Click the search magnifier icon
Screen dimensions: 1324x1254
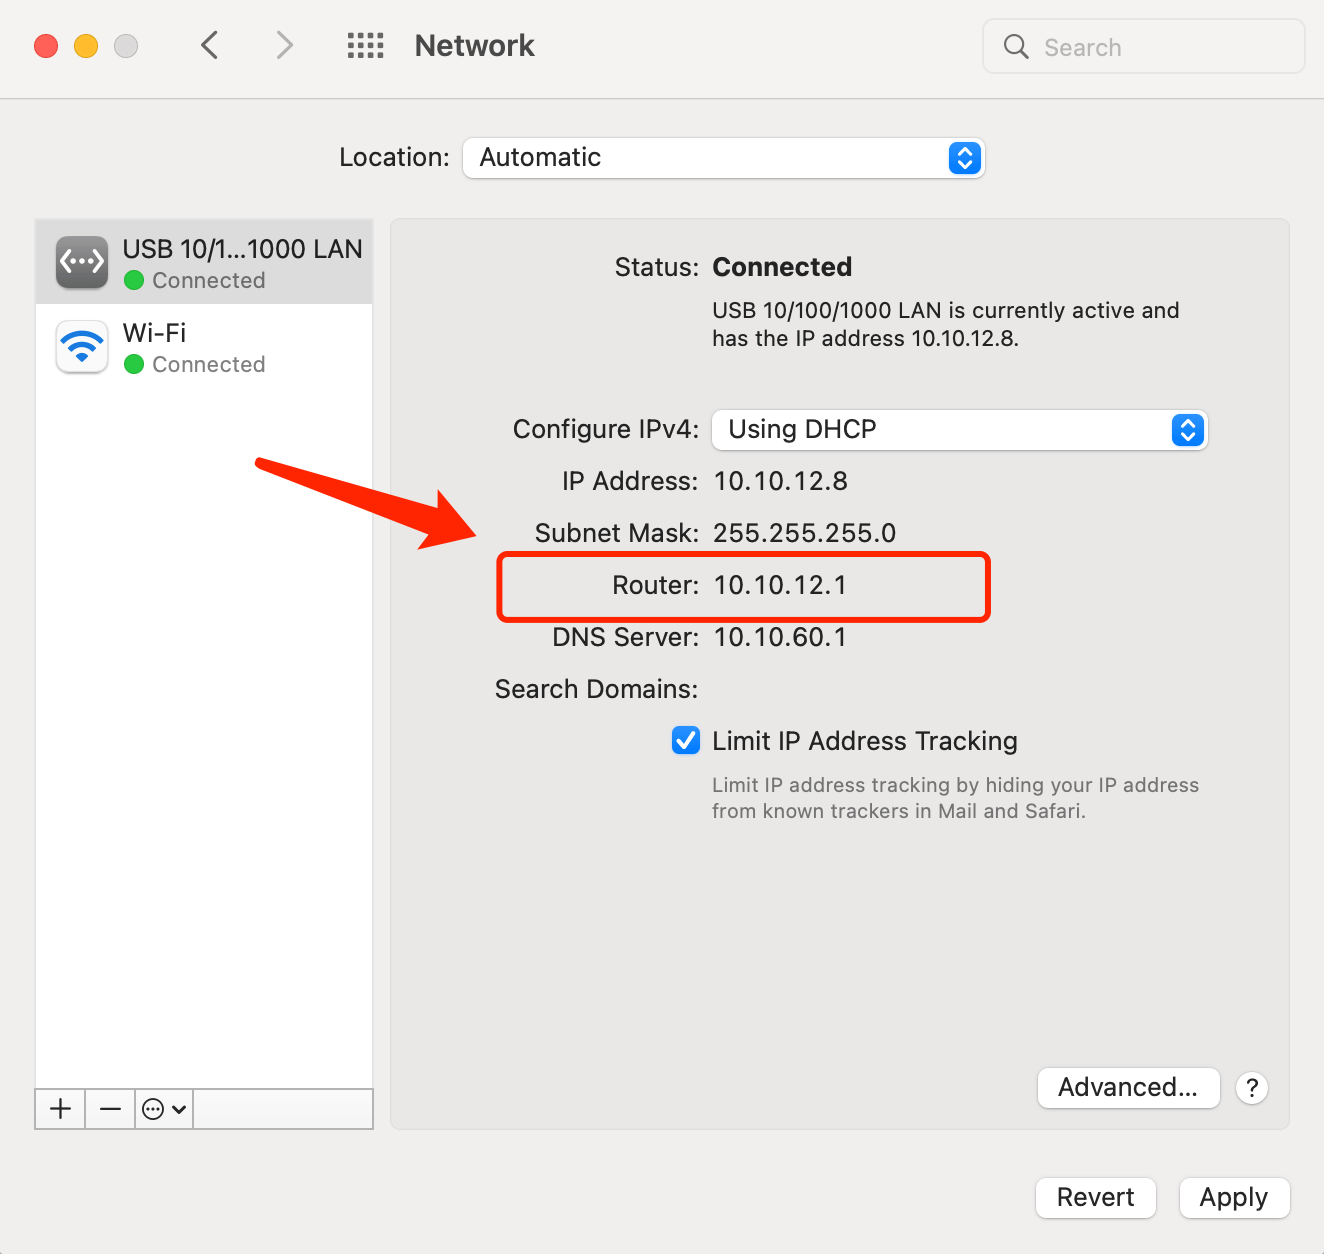(1016, 46)
